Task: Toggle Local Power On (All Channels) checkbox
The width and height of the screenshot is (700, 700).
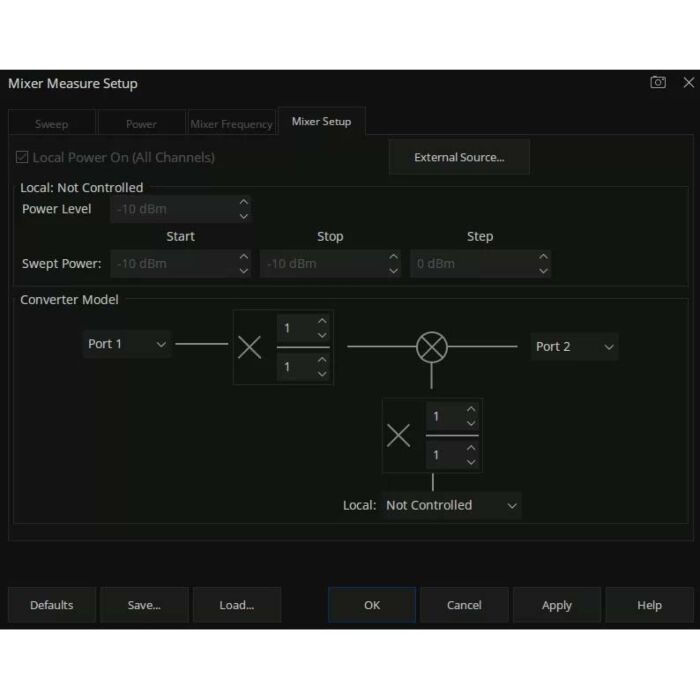Action: tap(22, 157)
